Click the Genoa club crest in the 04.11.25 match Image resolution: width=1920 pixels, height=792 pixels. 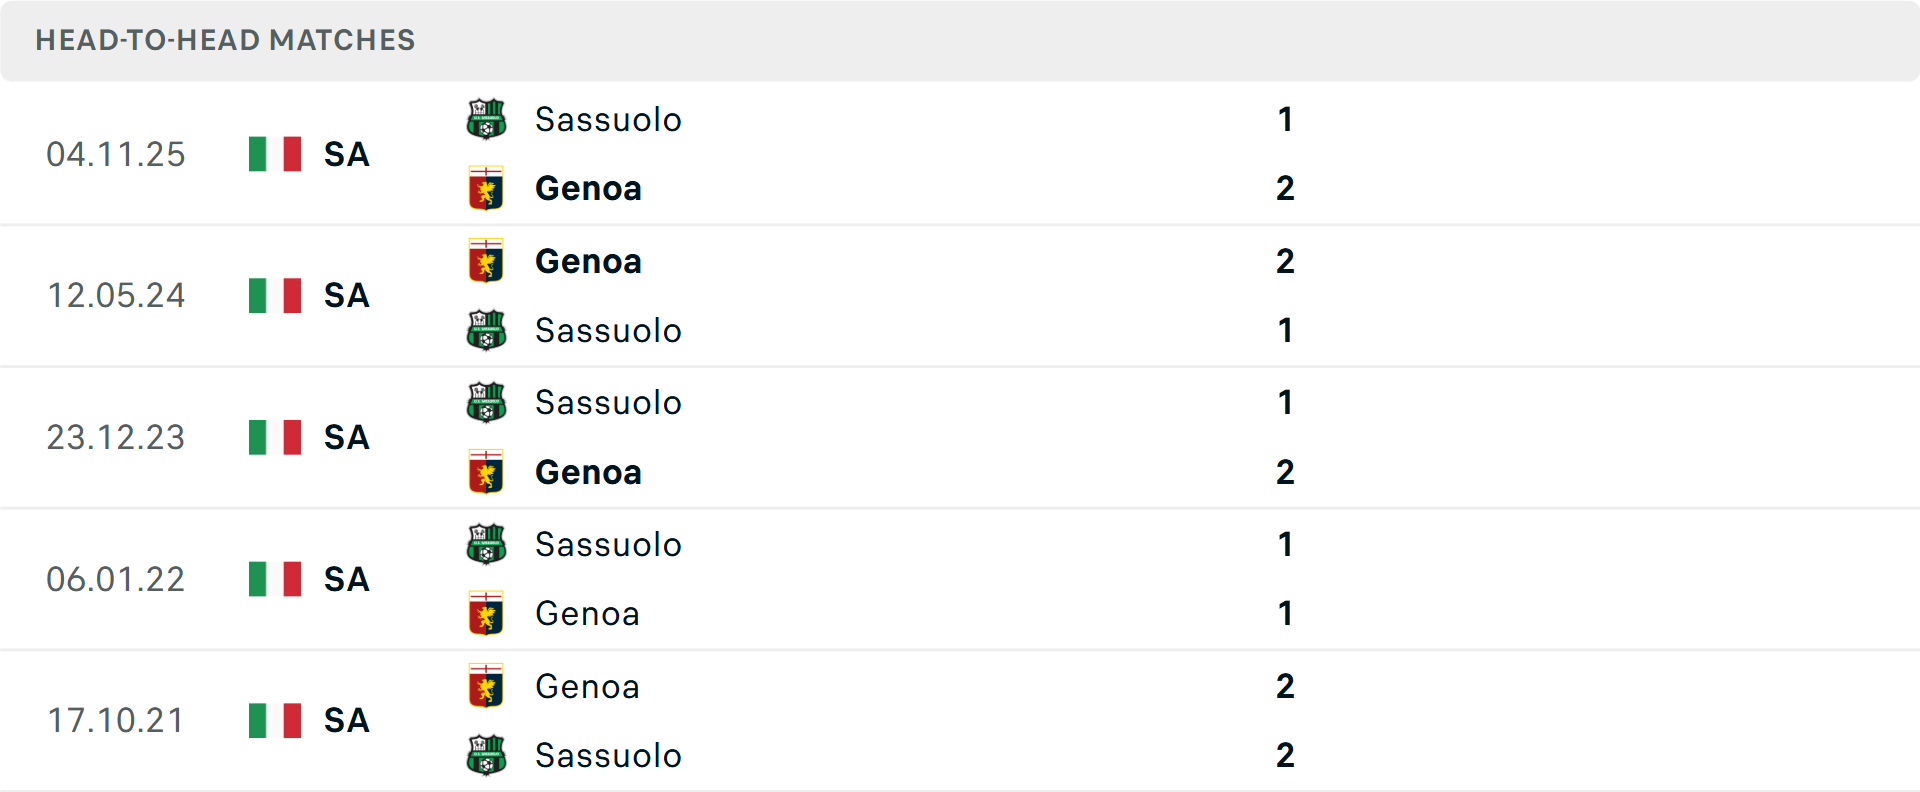coord(487,188)
